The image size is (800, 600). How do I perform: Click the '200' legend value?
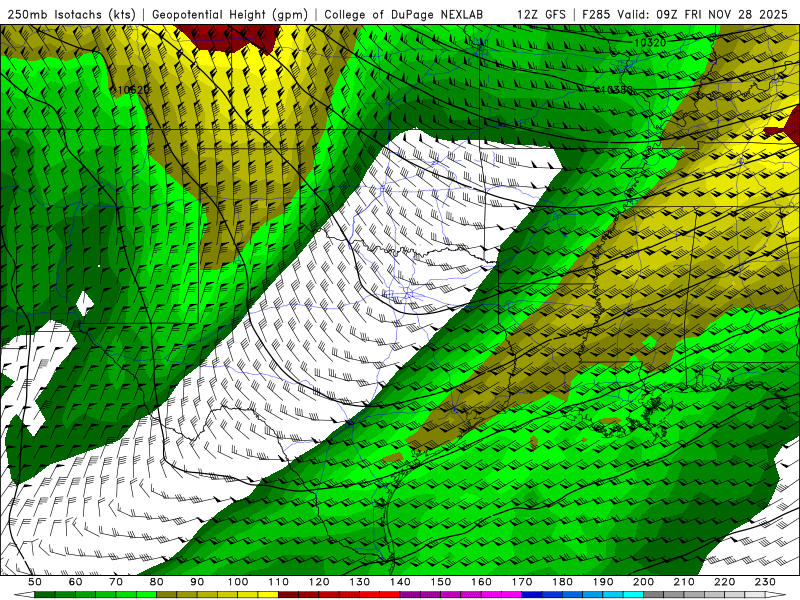[643, 582]
